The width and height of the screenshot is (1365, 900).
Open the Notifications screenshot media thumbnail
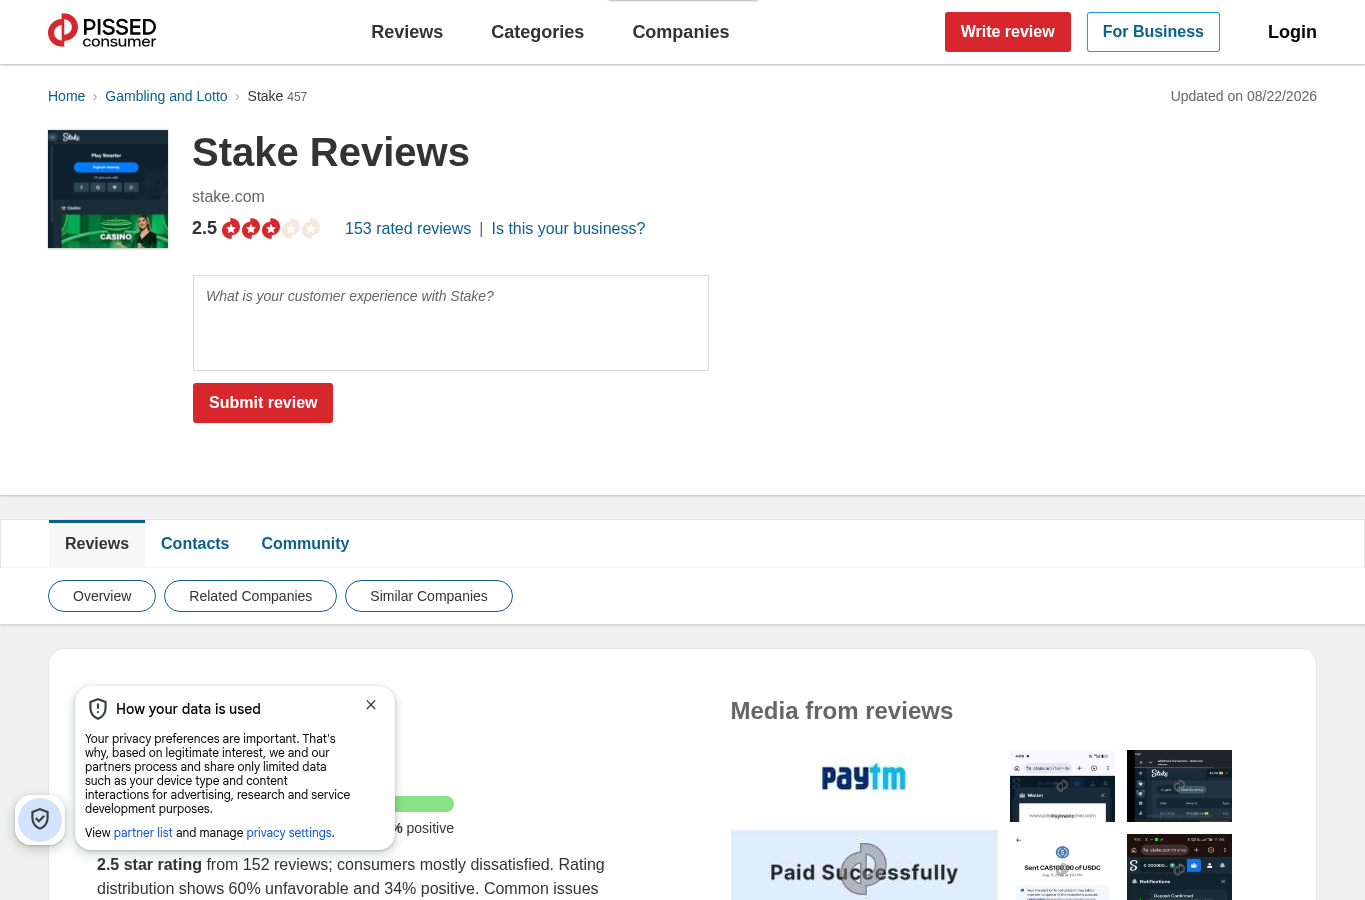pyautogui.click(x=1179, y=867)
